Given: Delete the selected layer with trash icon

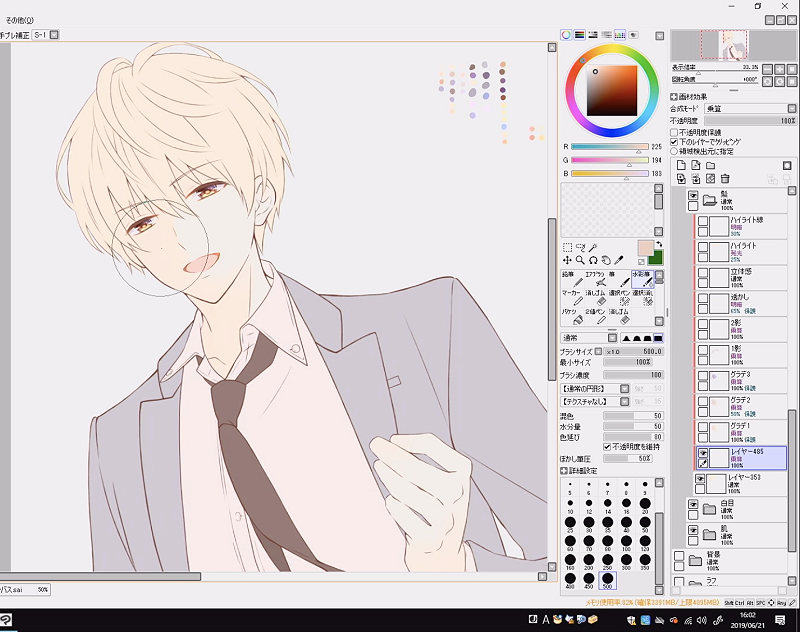Looking at the screenshot, I should point(725,179).
